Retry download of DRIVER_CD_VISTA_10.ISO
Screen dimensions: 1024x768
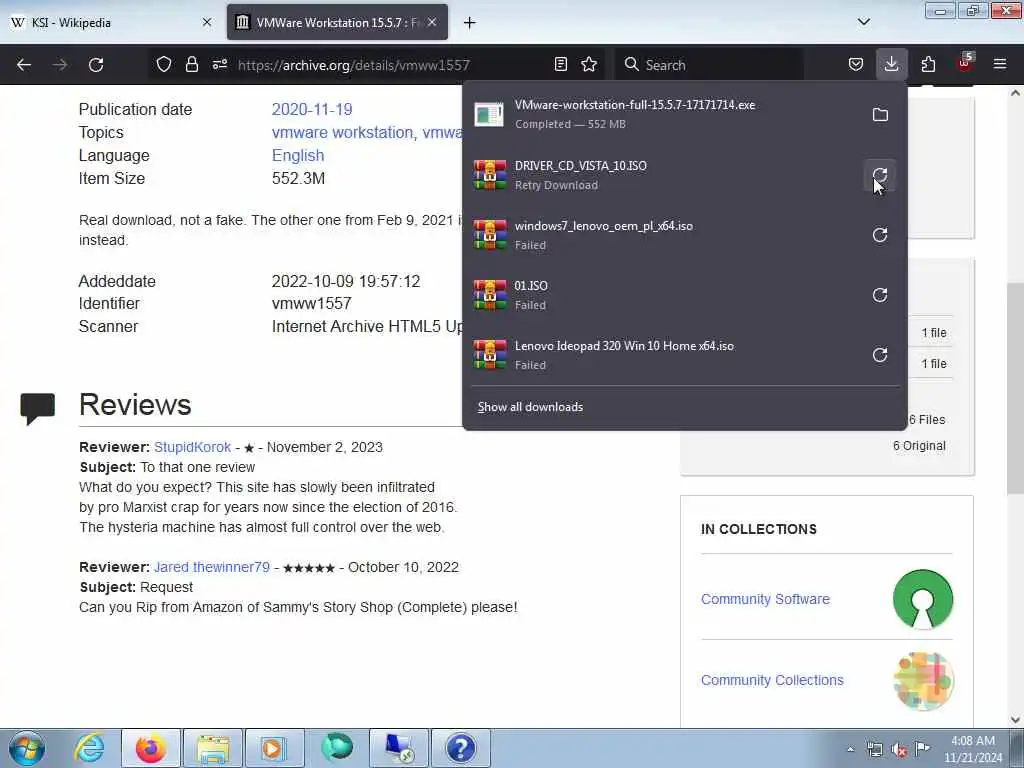click(880, 175)
